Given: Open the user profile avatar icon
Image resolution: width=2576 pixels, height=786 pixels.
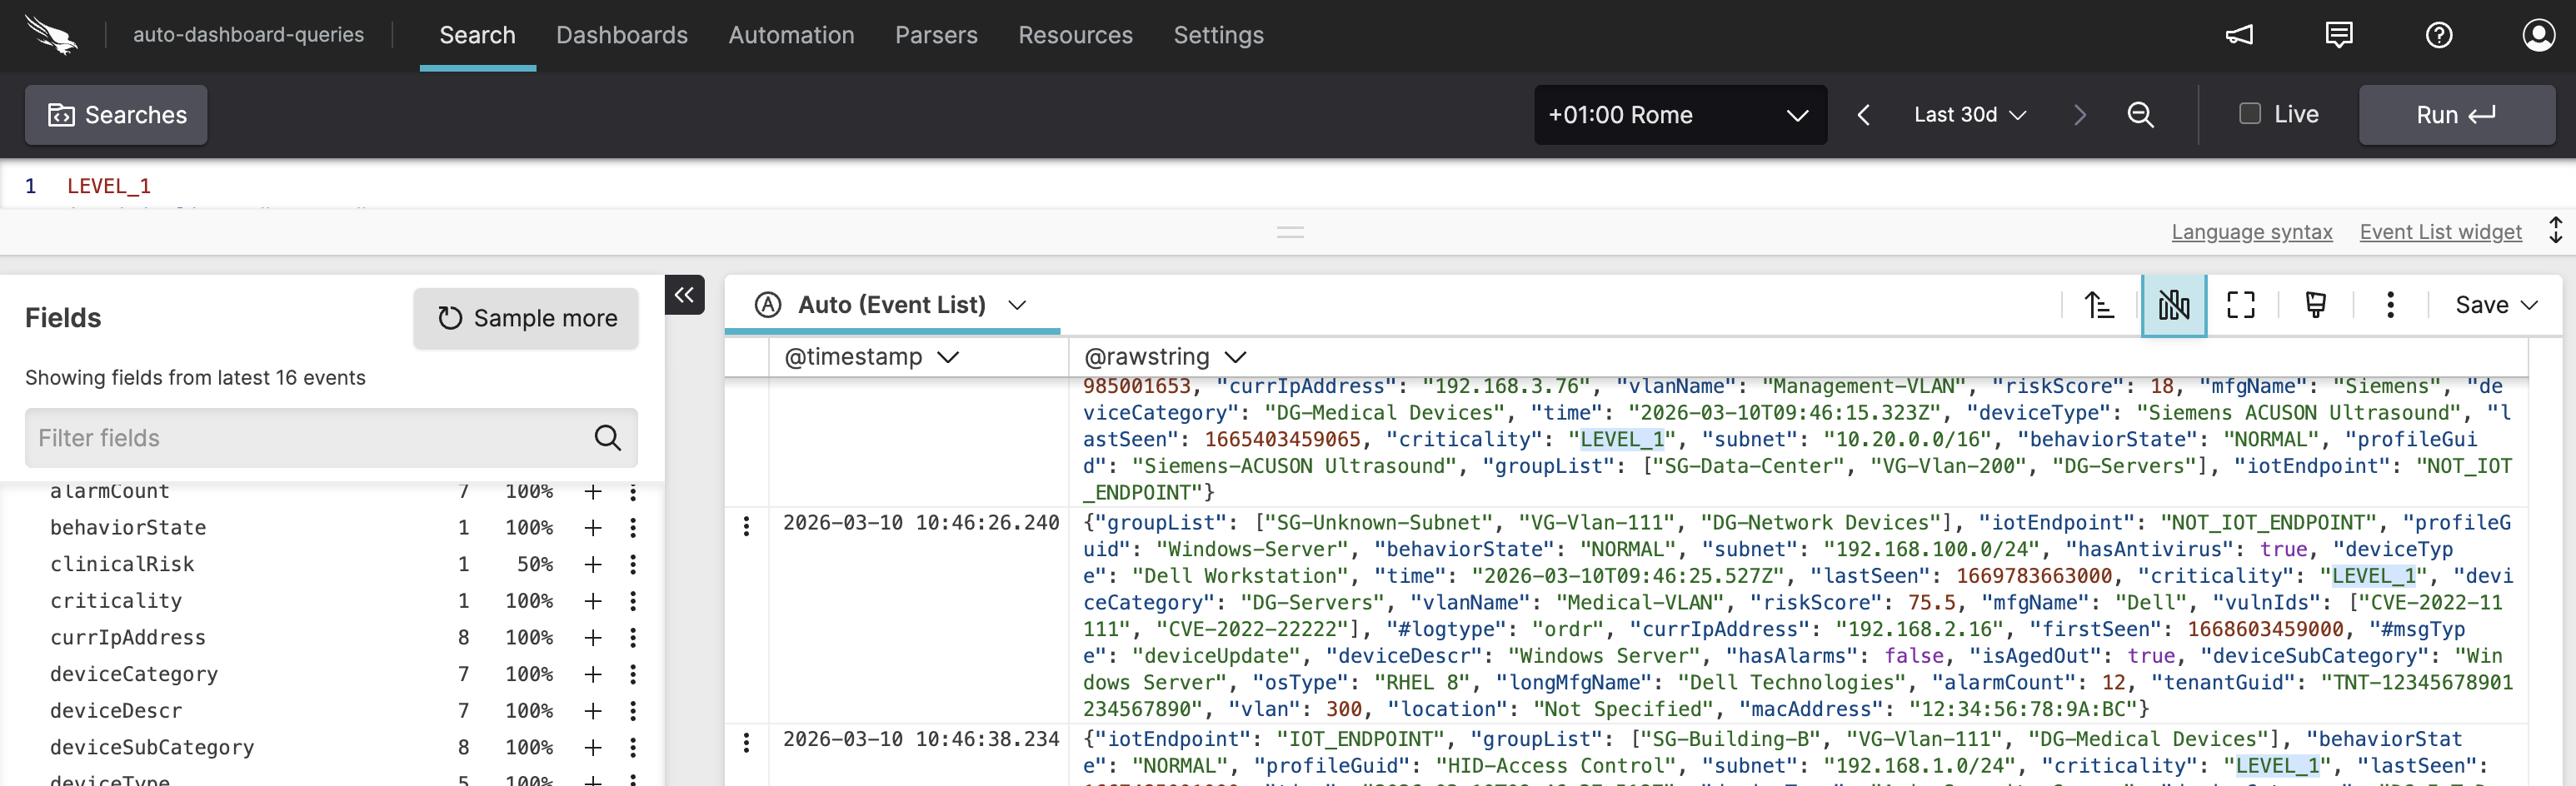Looking at the screenshot, I should [2539, 35].
